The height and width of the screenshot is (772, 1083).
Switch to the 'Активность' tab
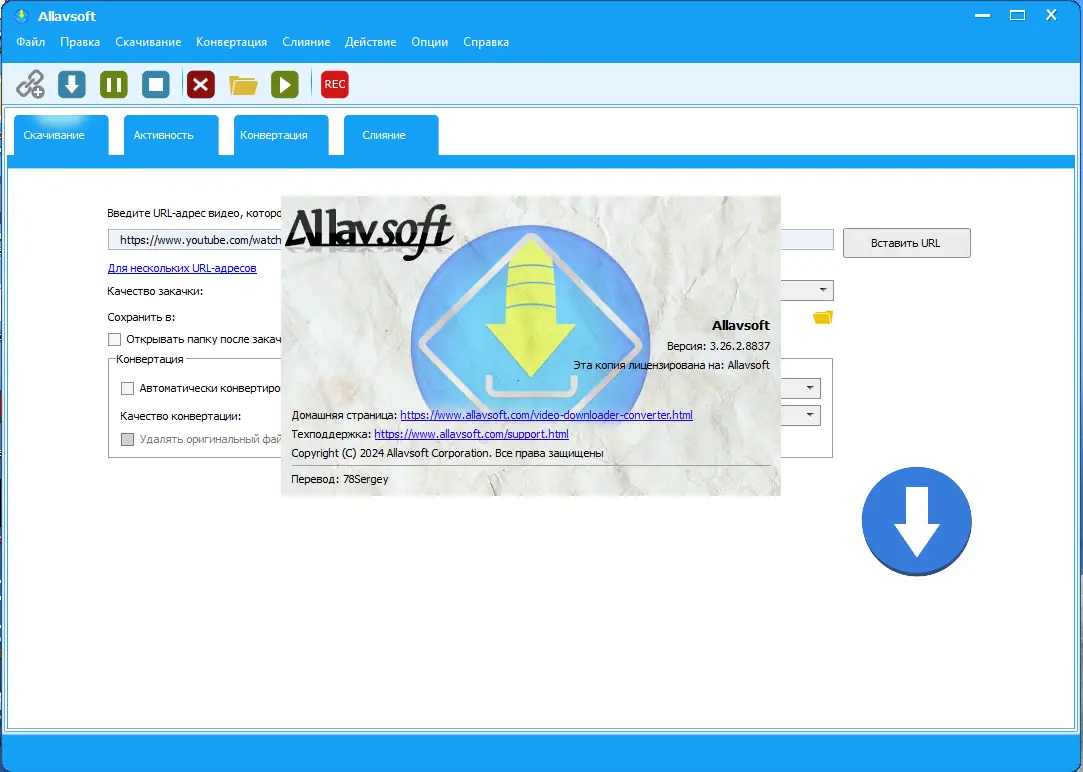click(x=171, y=135)
